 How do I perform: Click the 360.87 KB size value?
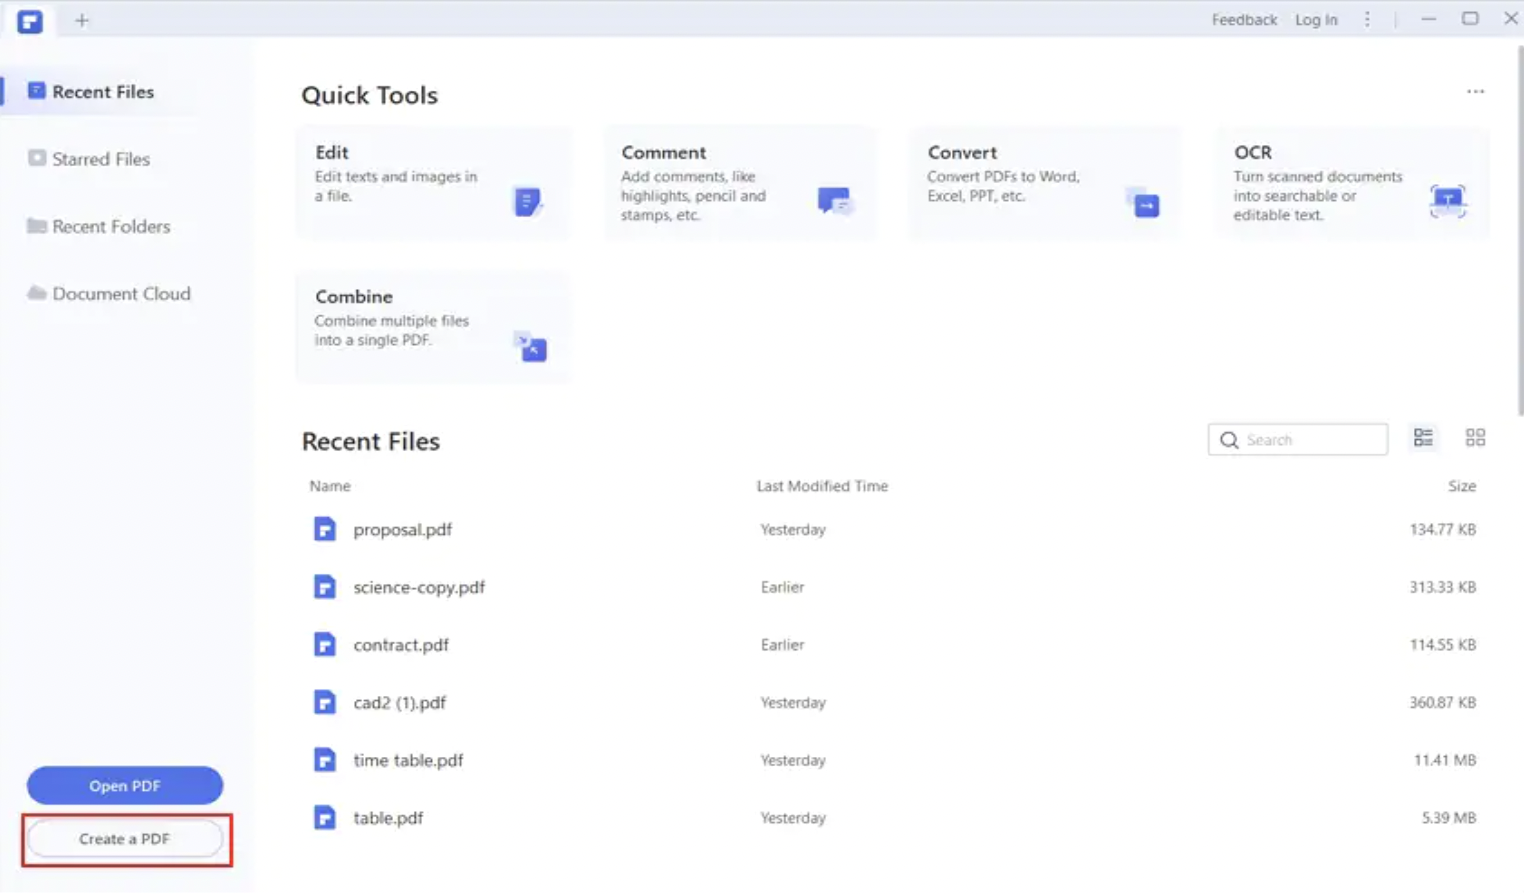pyautogui.click(x=1442, y=703)
